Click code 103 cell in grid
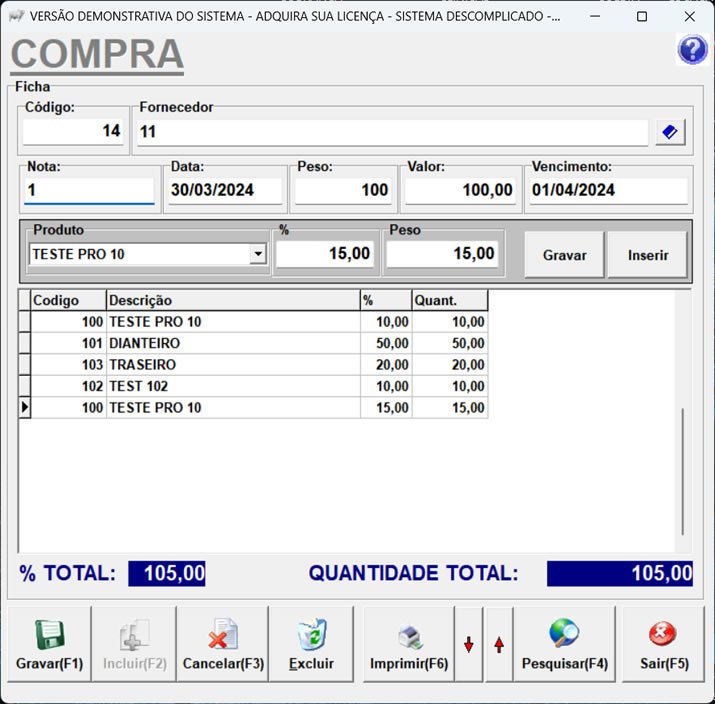This screenshot has width=715, height=704. pos(68,365)
